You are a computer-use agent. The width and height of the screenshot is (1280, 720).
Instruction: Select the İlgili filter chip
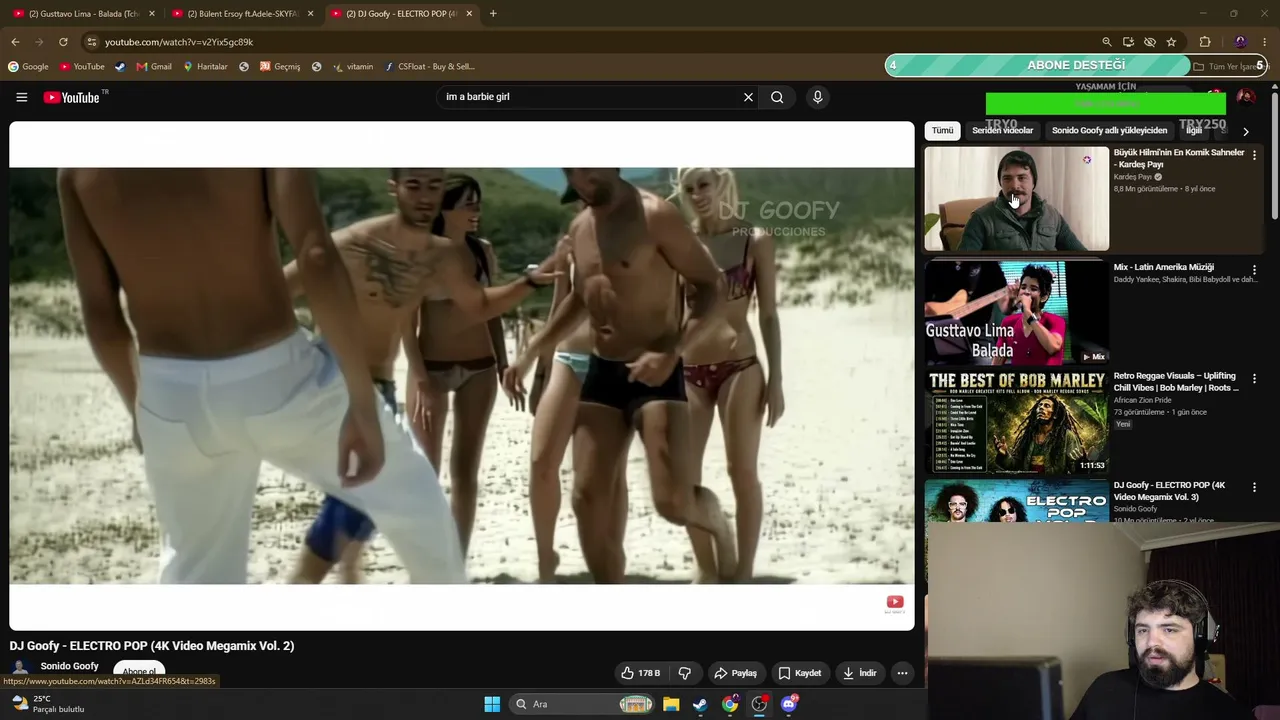click(1194, 130)
